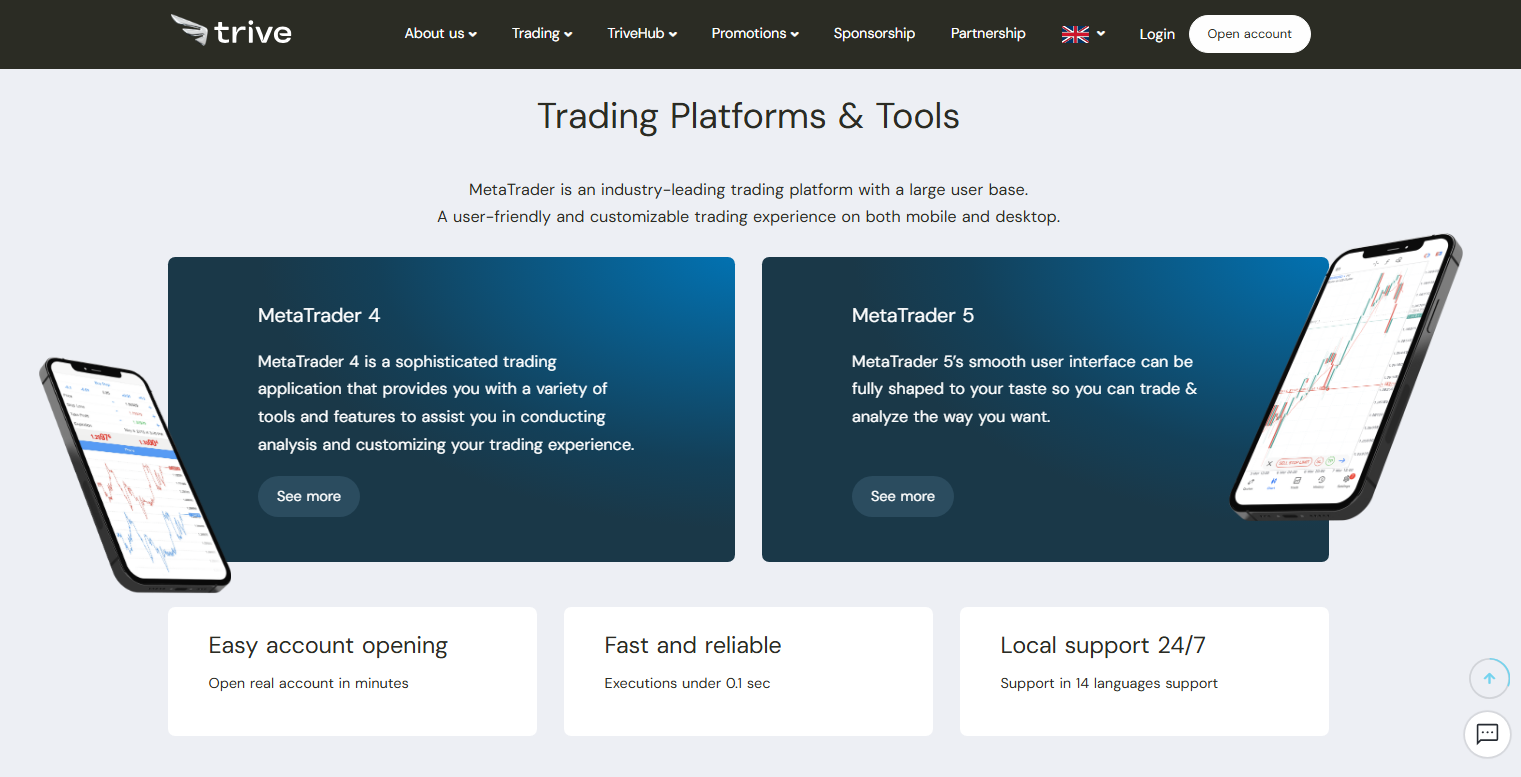Click the right phone chart mockup
The width and height of the screenshot is (1521, 777).
point(1346,377)
